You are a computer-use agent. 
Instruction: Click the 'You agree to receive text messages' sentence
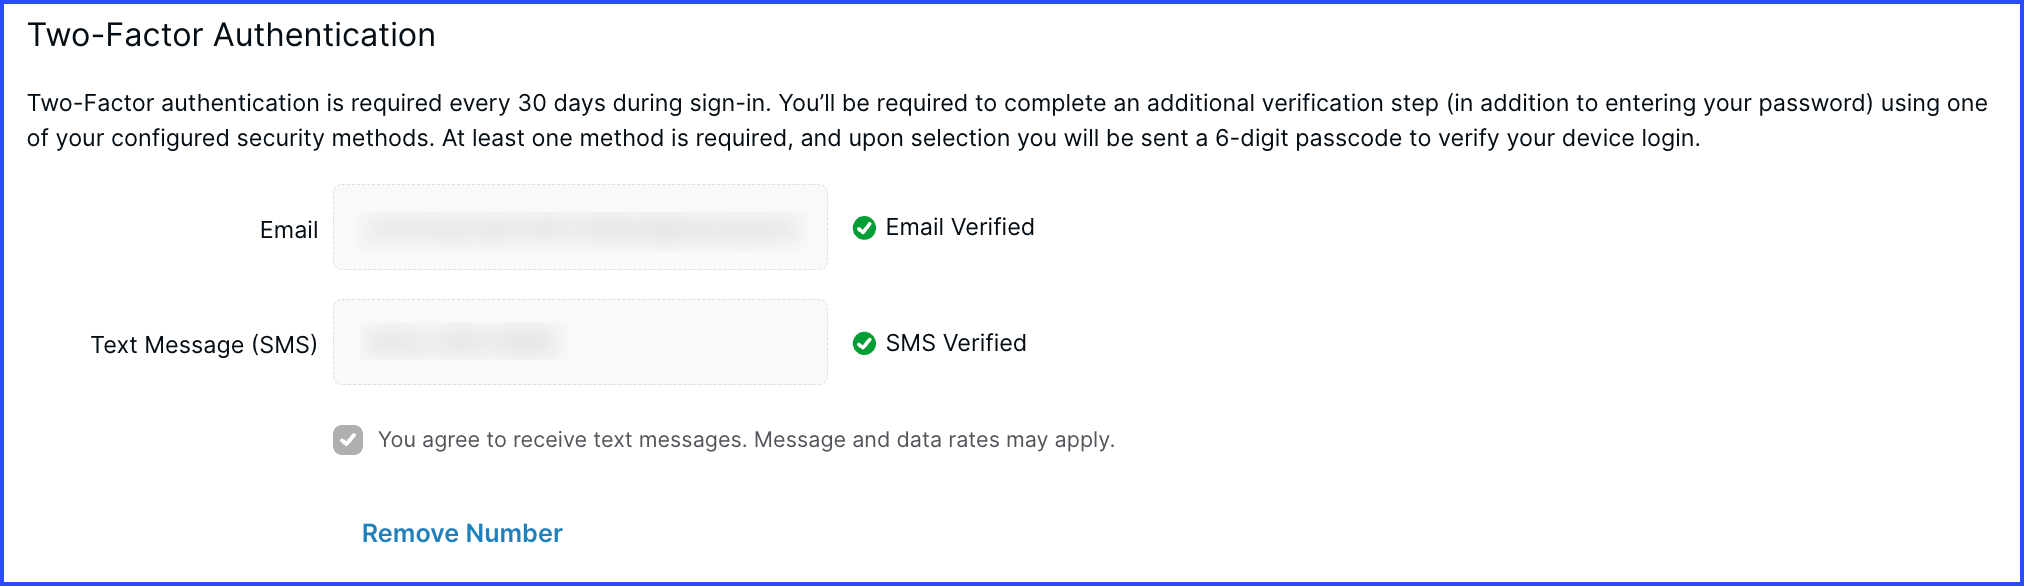point(563,440)
